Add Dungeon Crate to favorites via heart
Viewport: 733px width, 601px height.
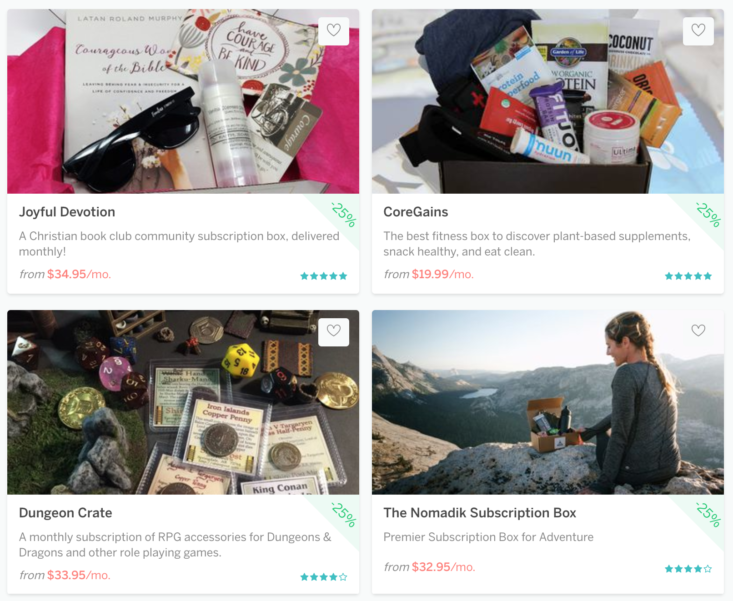[333, 332]
